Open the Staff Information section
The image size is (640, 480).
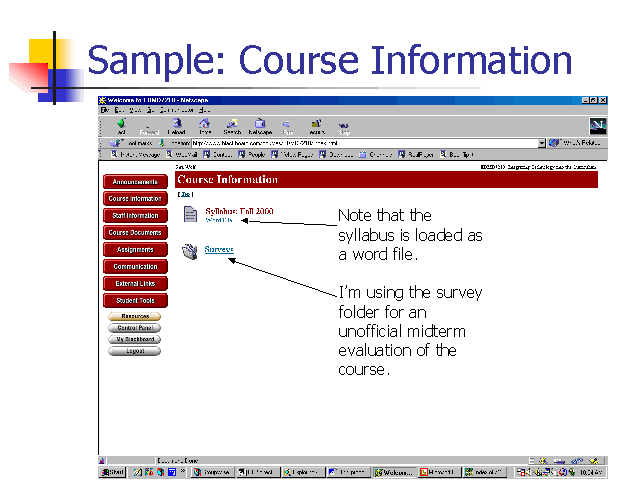click(135, 216)
